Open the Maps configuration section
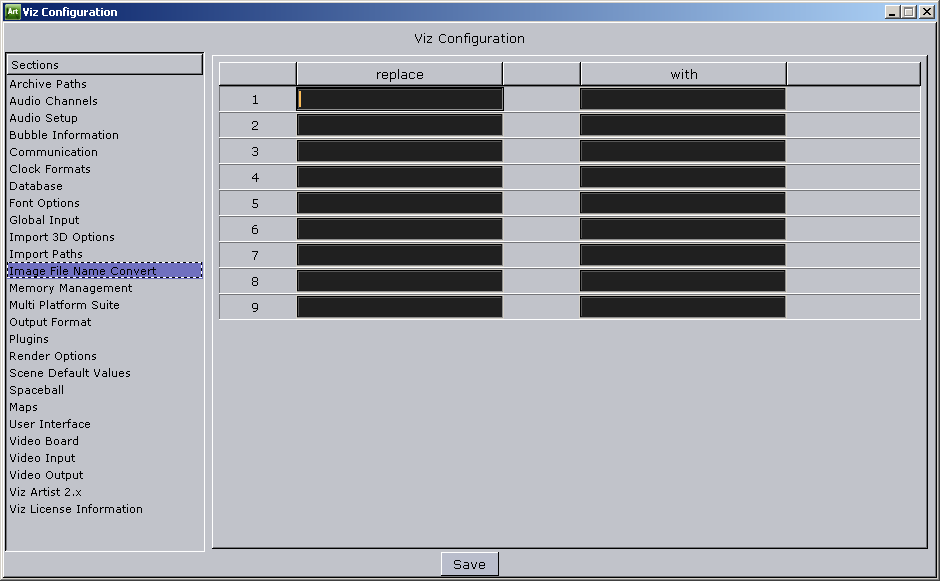Image resolution: width=940 pixels, height=581 pixels. (x=23, y=407)
